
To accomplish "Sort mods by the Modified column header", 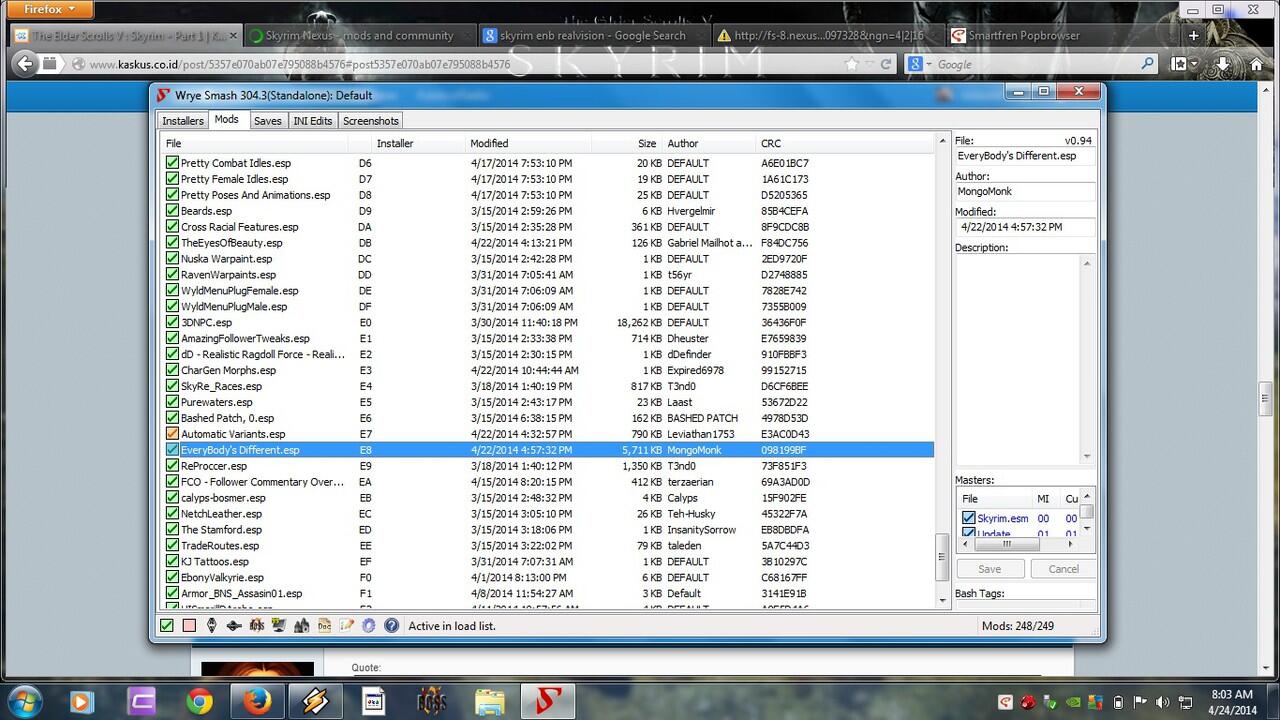I will [x=528, y=143].
